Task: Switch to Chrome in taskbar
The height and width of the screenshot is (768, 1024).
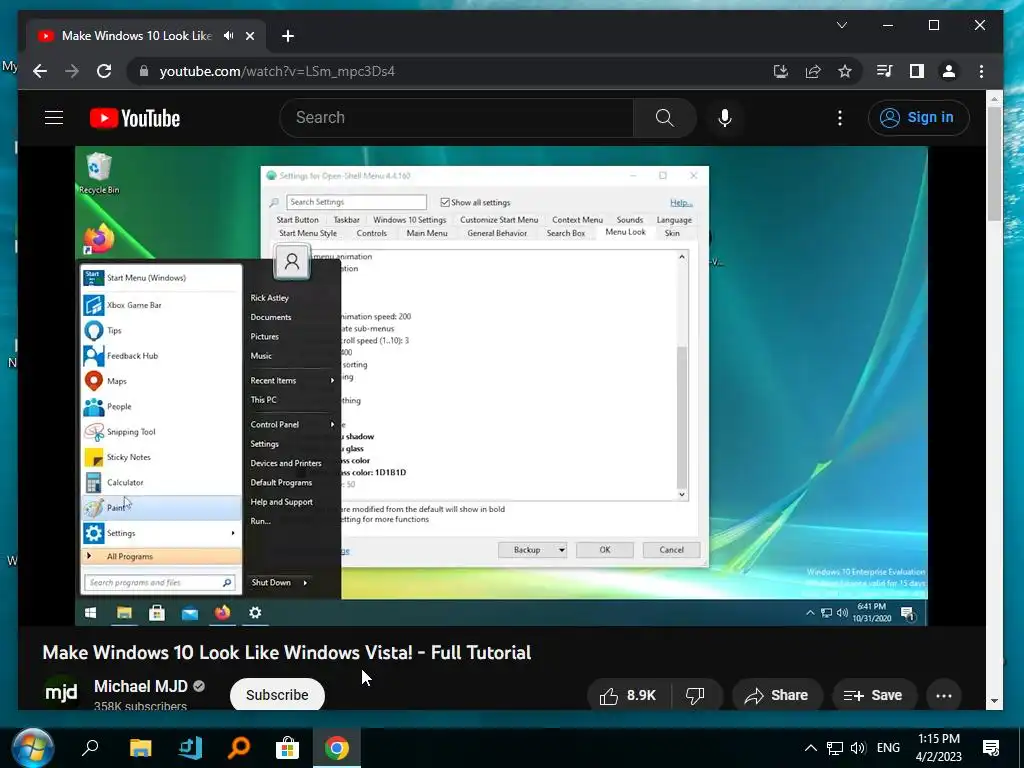Action: pos(337,748)
